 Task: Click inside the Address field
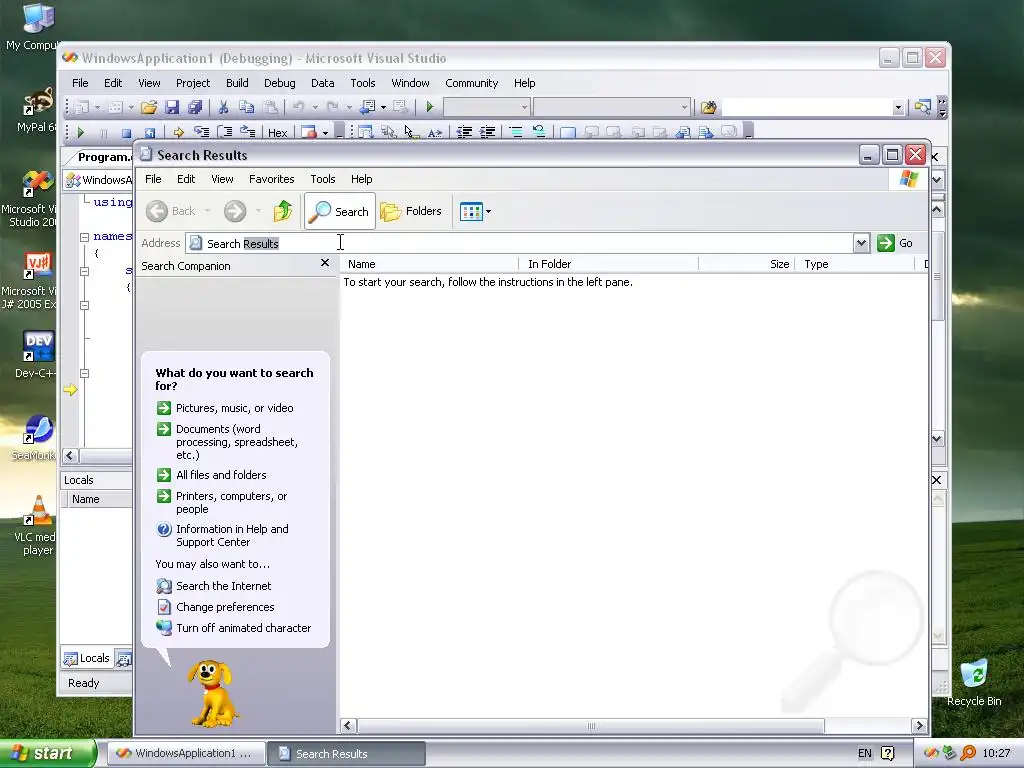519,244
